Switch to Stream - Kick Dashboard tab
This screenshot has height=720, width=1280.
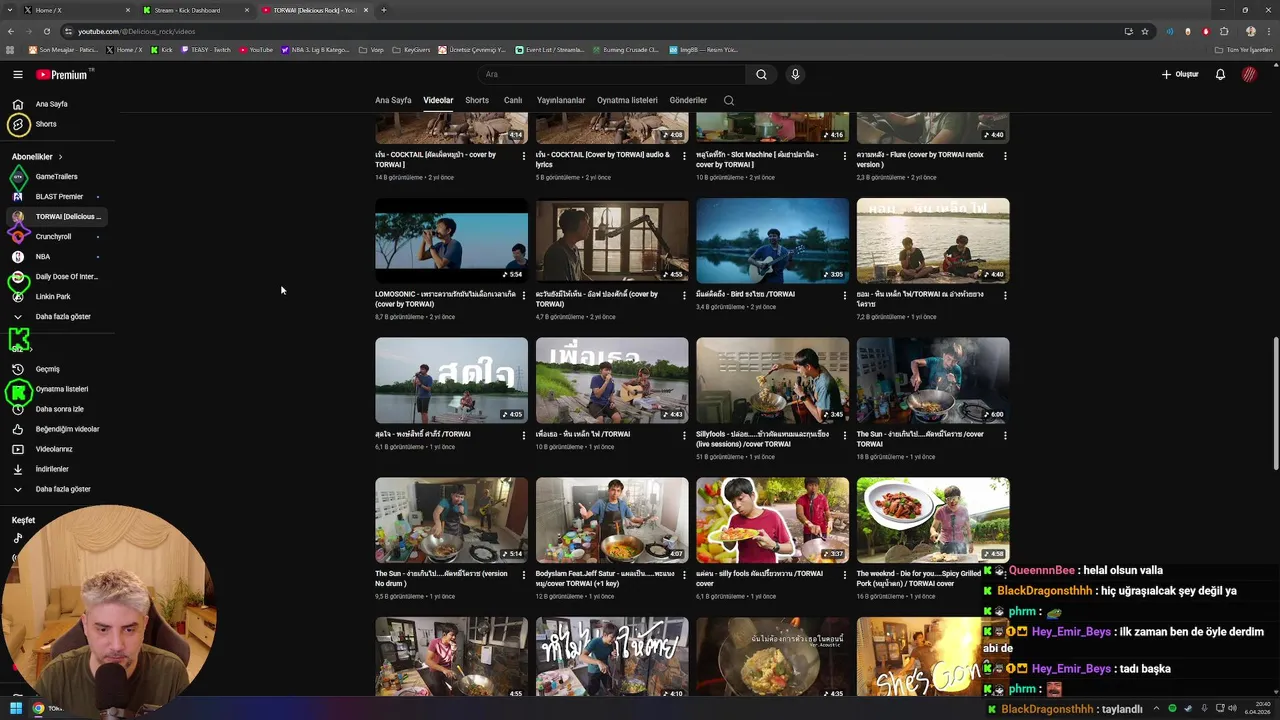pos(194,10)
